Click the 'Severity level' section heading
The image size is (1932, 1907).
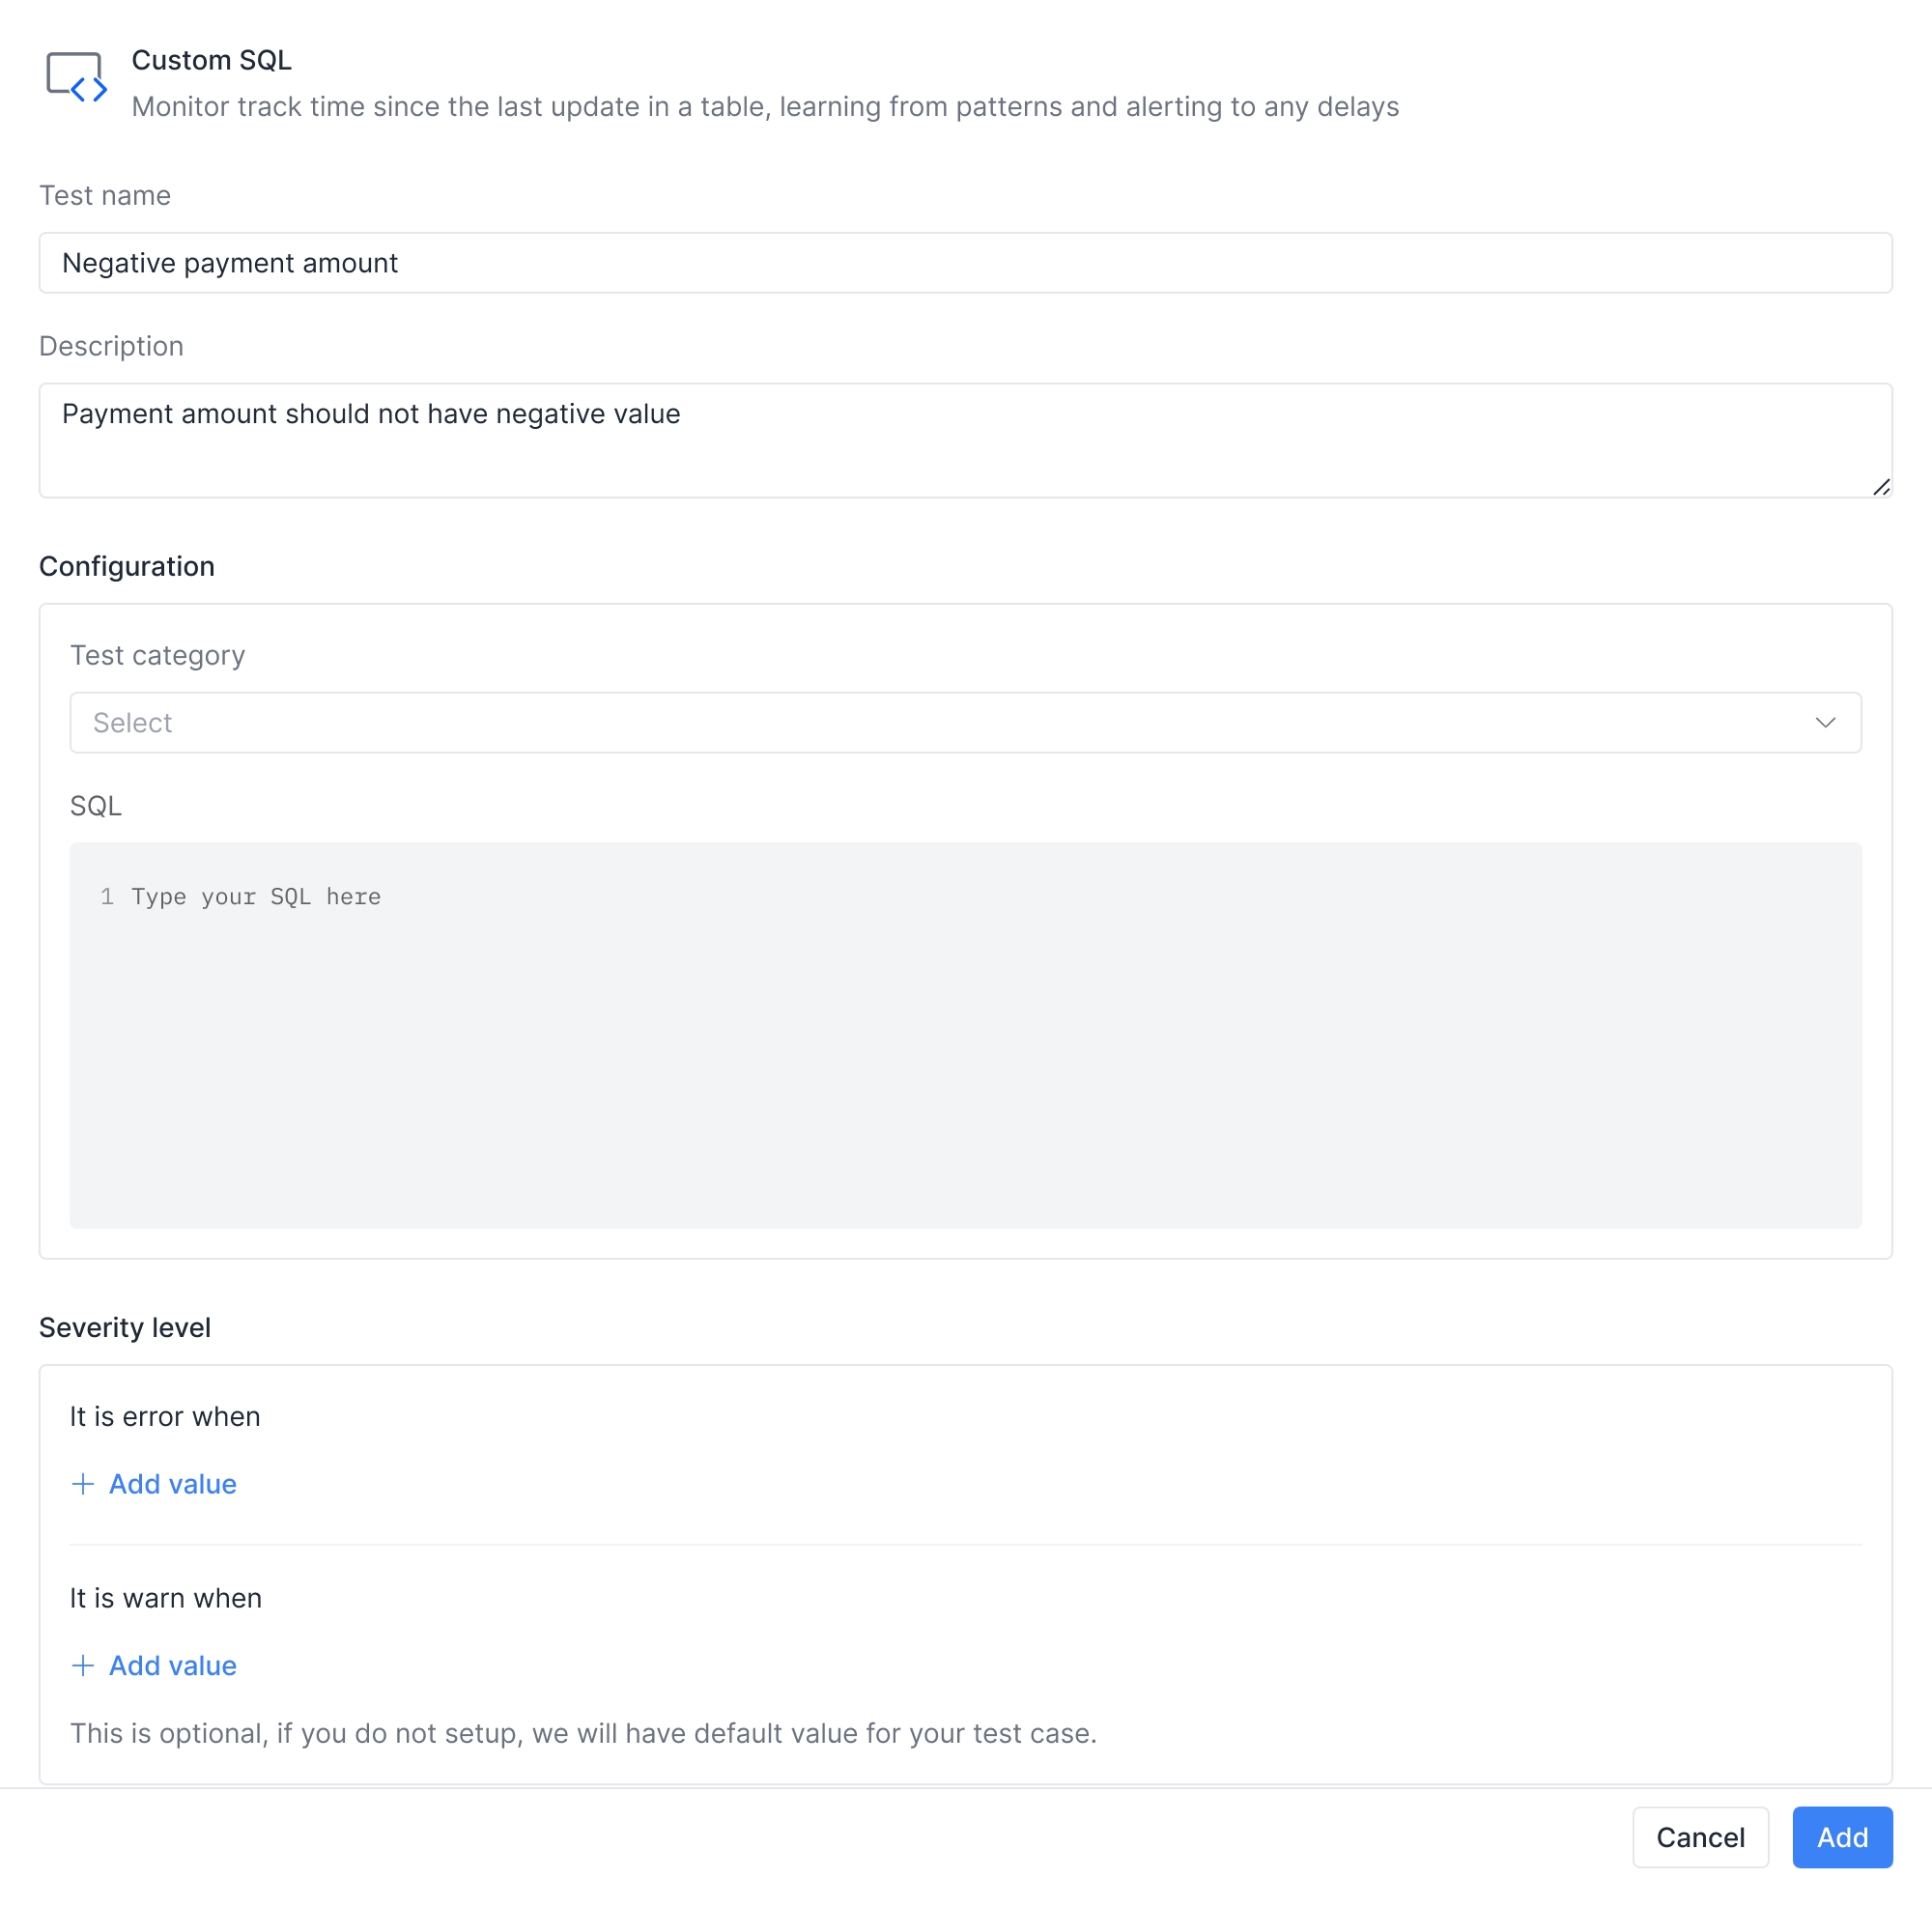[x=125, y=1327]
